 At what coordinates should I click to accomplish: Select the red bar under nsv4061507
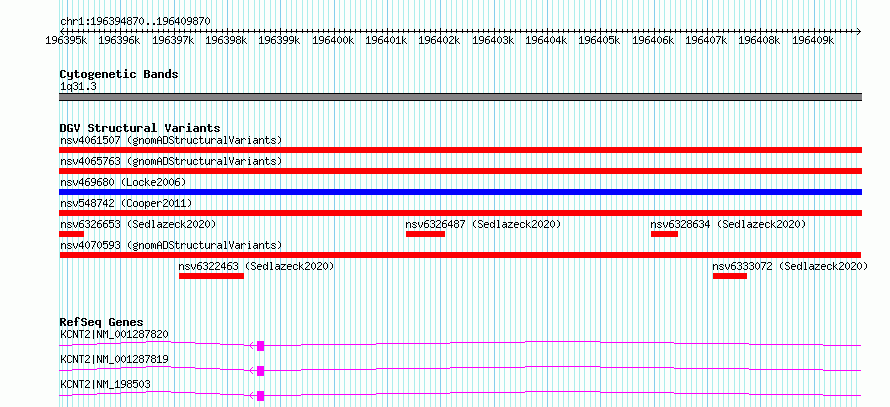tap(461, 150)
